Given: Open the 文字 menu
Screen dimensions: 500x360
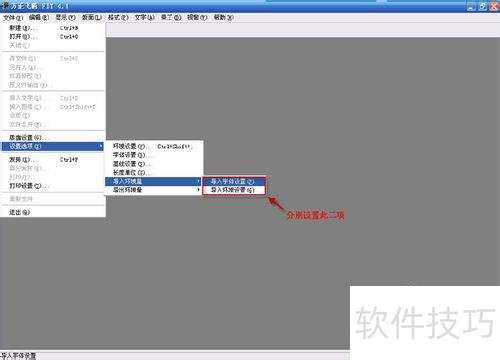Looking at the screenshot, I should tap(144, 17).
